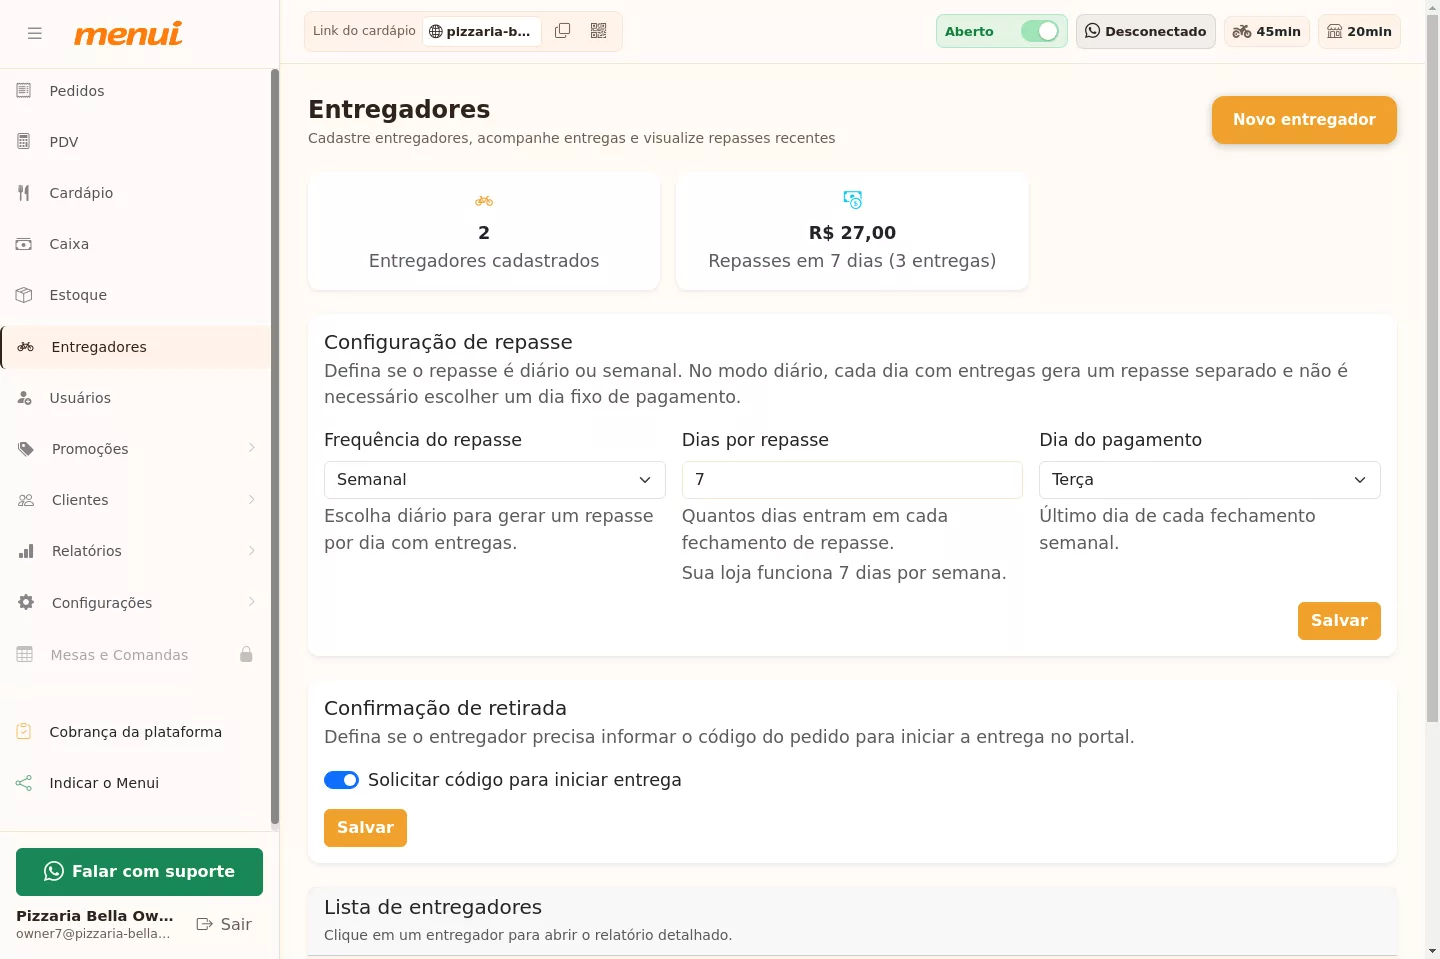The height and width of the screenshot is (959, 1440).
Task: Expand the Clientes submenu chevron
Action: [x=252, y=499]
